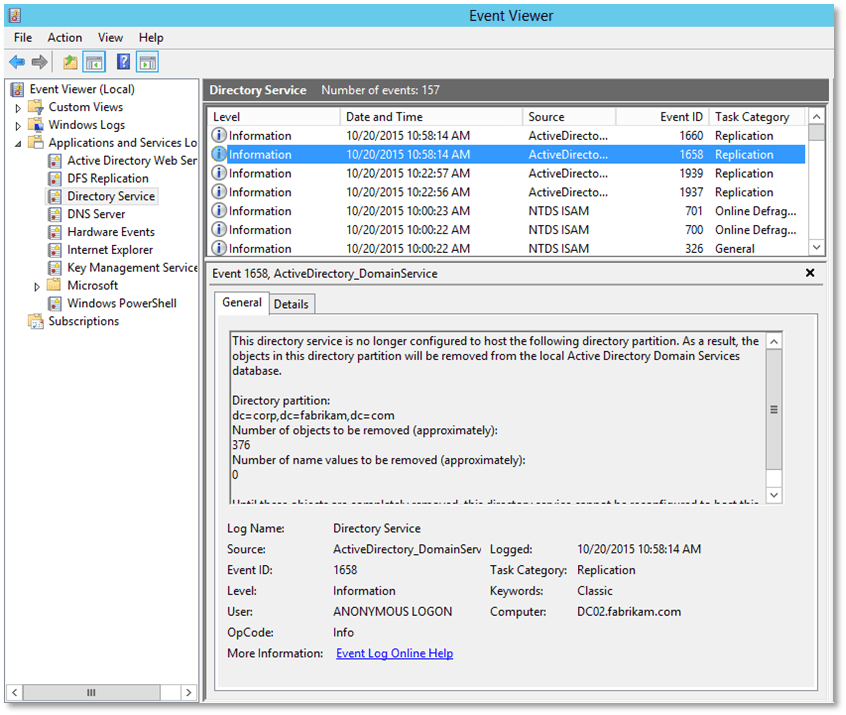Viewport: 846px width, 715px height.
Task: Open Event Log Online Help link
Action: (x=394, y=653)
